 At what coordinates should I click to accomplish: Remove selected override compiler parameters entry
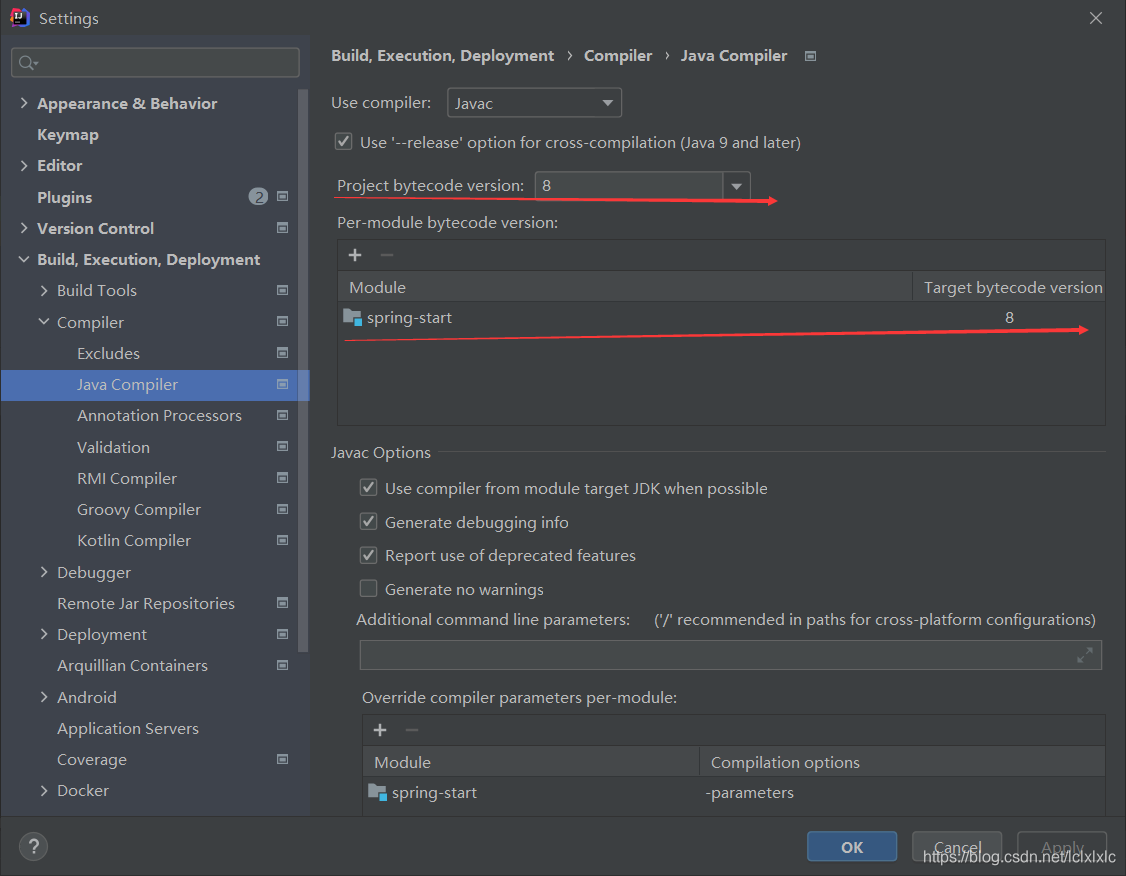point(411,730)
